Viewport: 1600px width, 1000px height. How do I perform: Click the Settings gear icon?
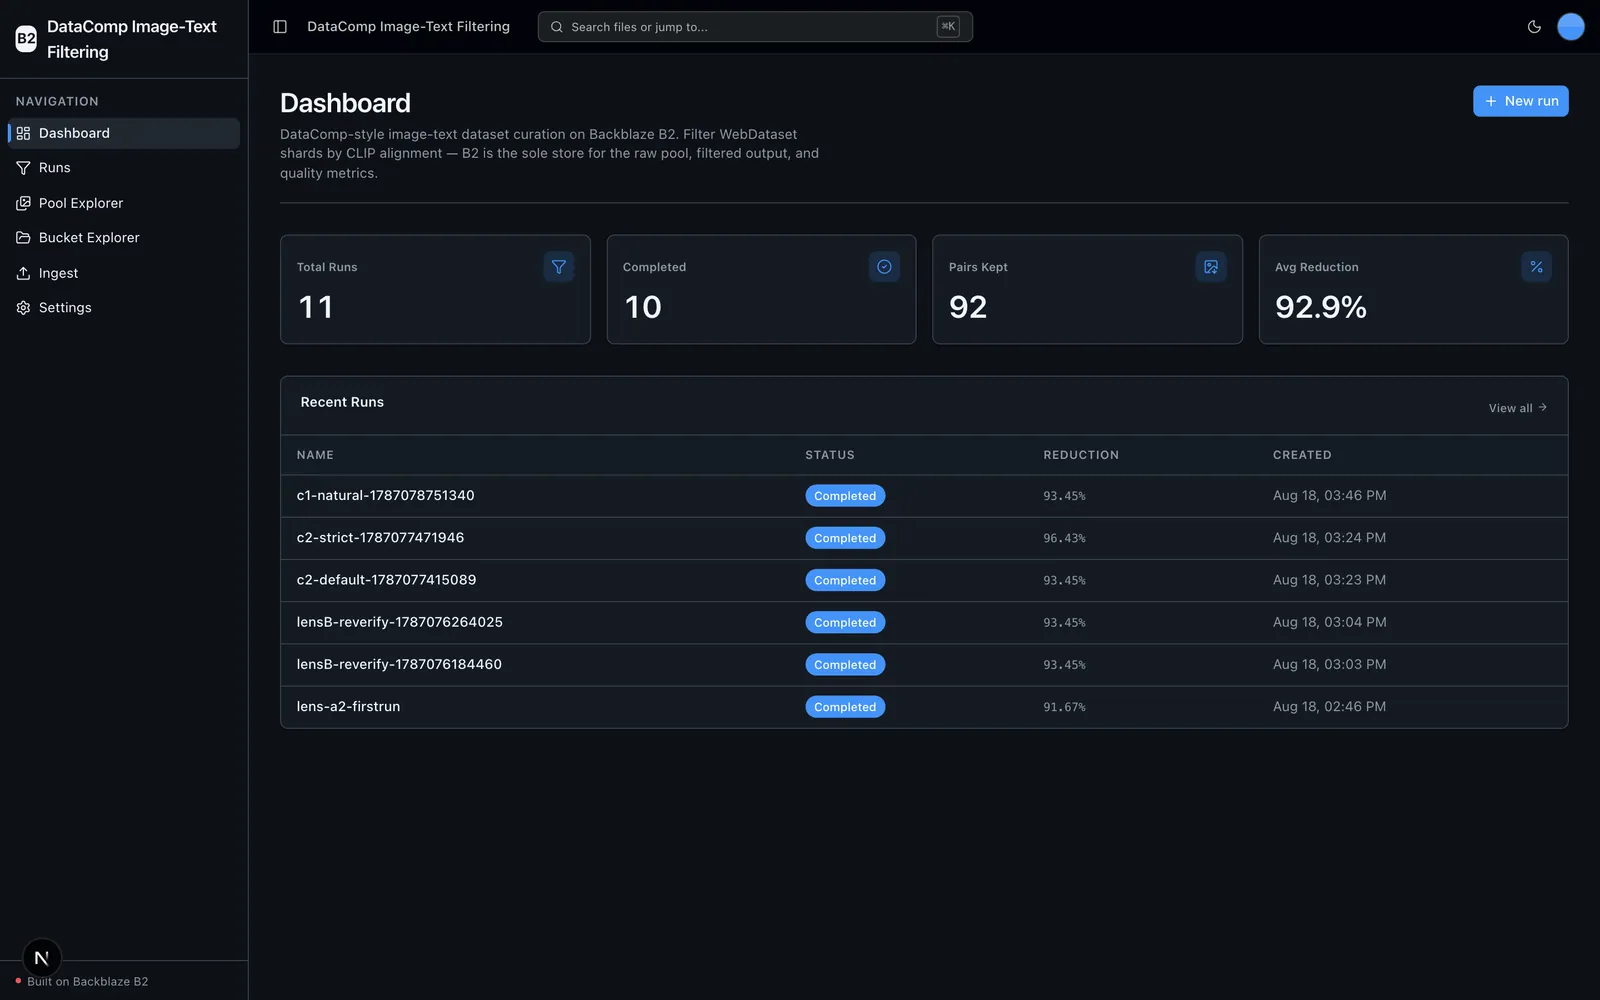click(23, 308)
